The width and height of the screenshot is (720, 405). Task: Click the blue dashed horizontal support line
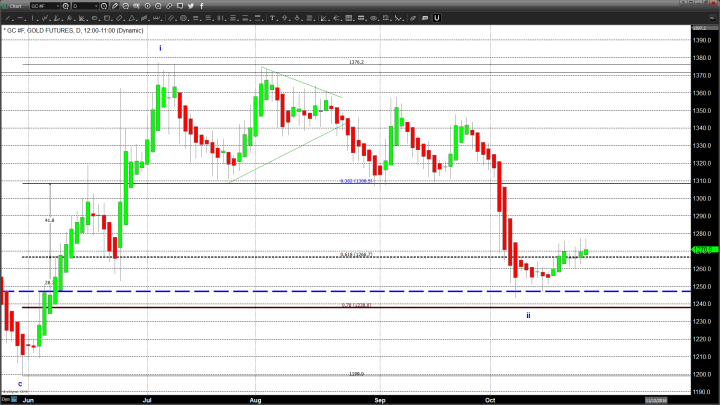point(300,291)
